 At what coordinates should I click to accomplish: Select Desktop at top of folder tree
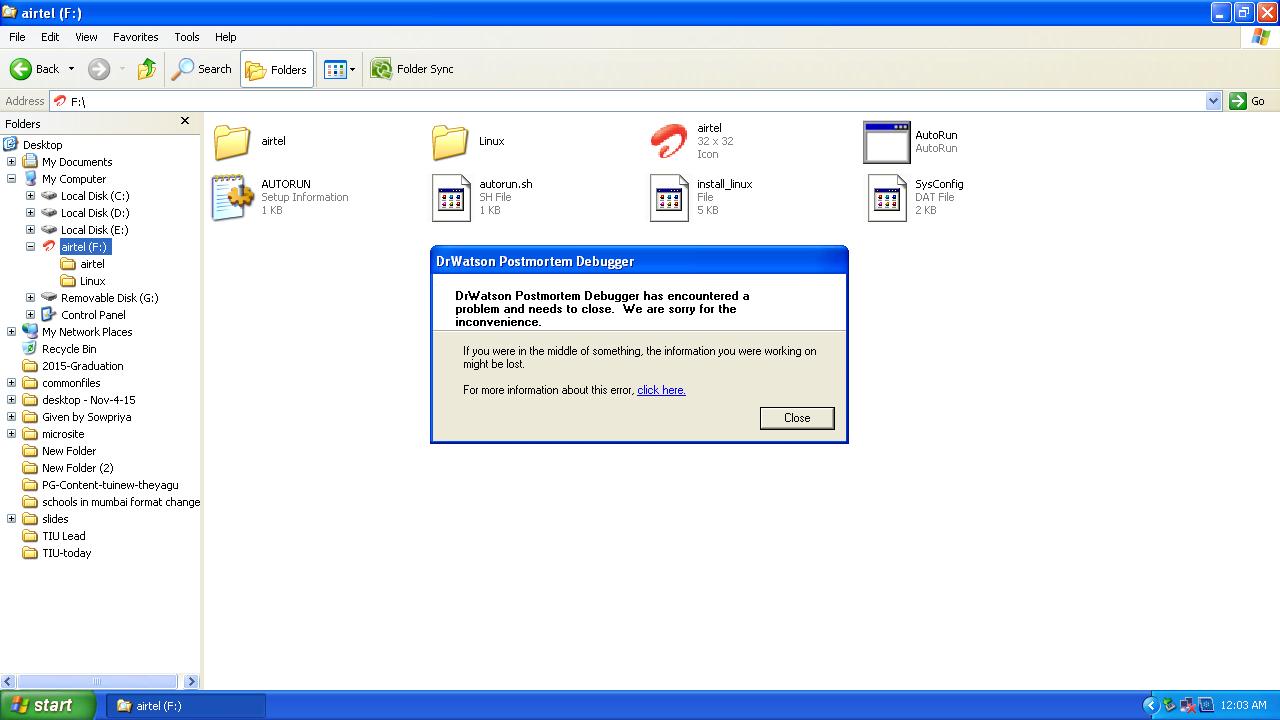(42, 145)
